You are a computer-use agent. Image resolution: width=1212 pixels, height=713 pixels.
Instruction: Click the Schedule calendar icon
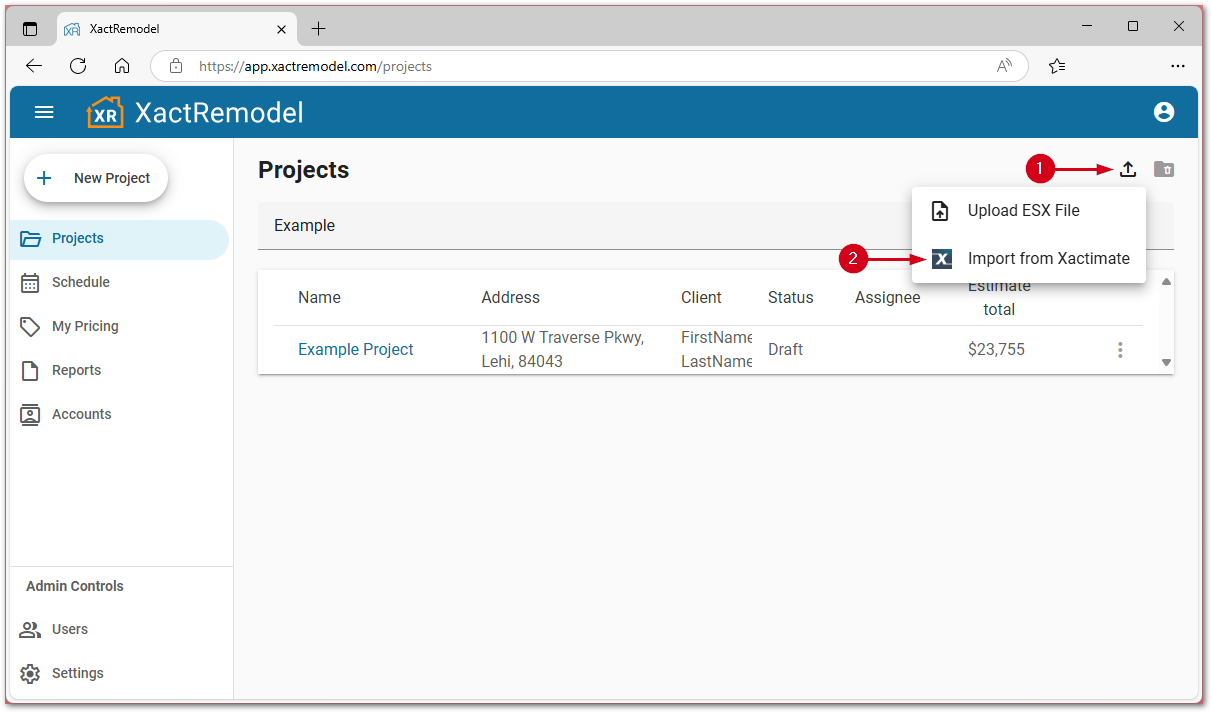pos(31,283)
